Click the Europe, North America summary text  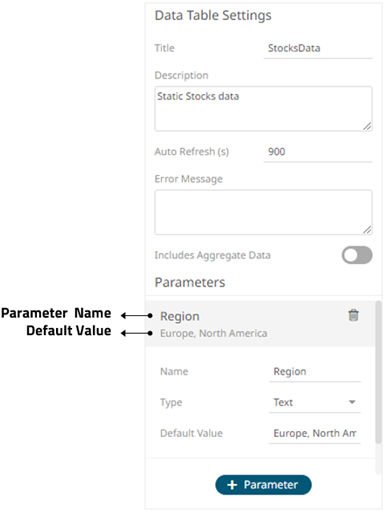214,333
